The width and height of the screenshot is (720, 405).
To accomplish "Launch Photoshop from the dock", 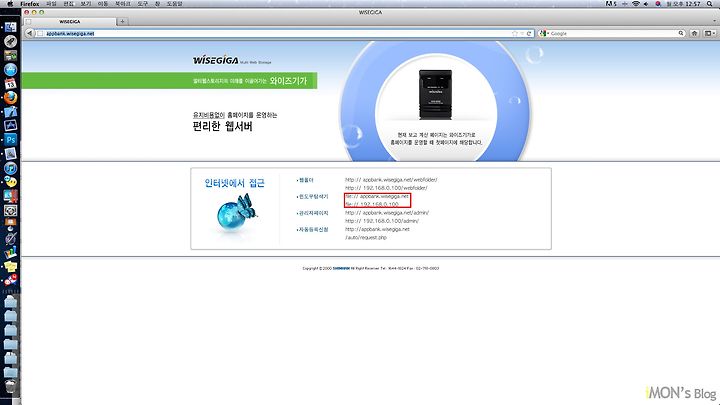I will (x=10, y=140).
